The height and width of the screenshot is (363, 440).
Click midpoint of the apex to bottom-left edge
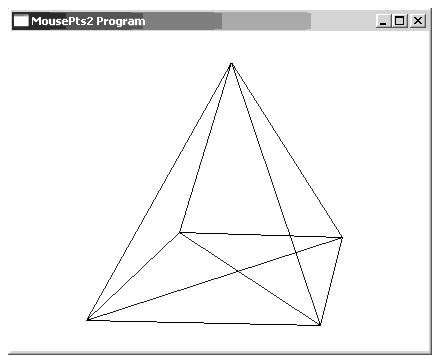(159, 192)
